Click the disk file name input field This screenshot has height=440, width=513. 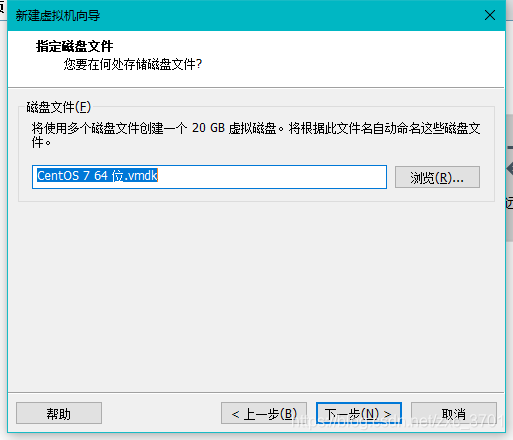tap(209, 177)
